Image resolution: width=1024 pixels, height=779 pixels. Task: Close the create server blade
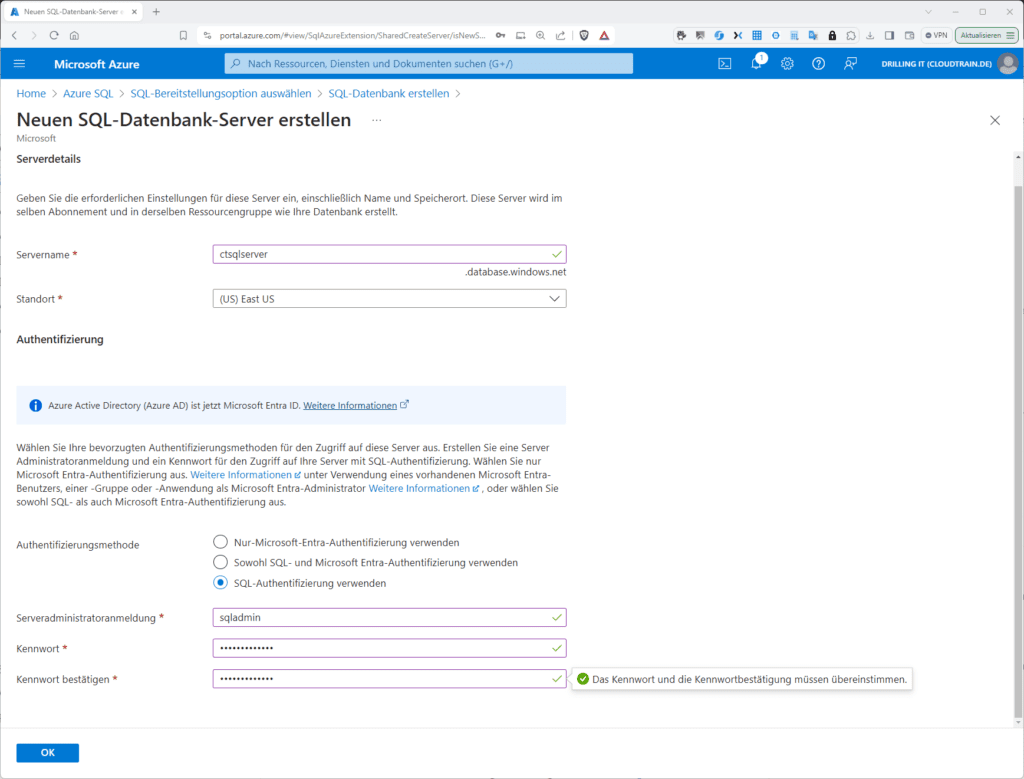[995, 120]
